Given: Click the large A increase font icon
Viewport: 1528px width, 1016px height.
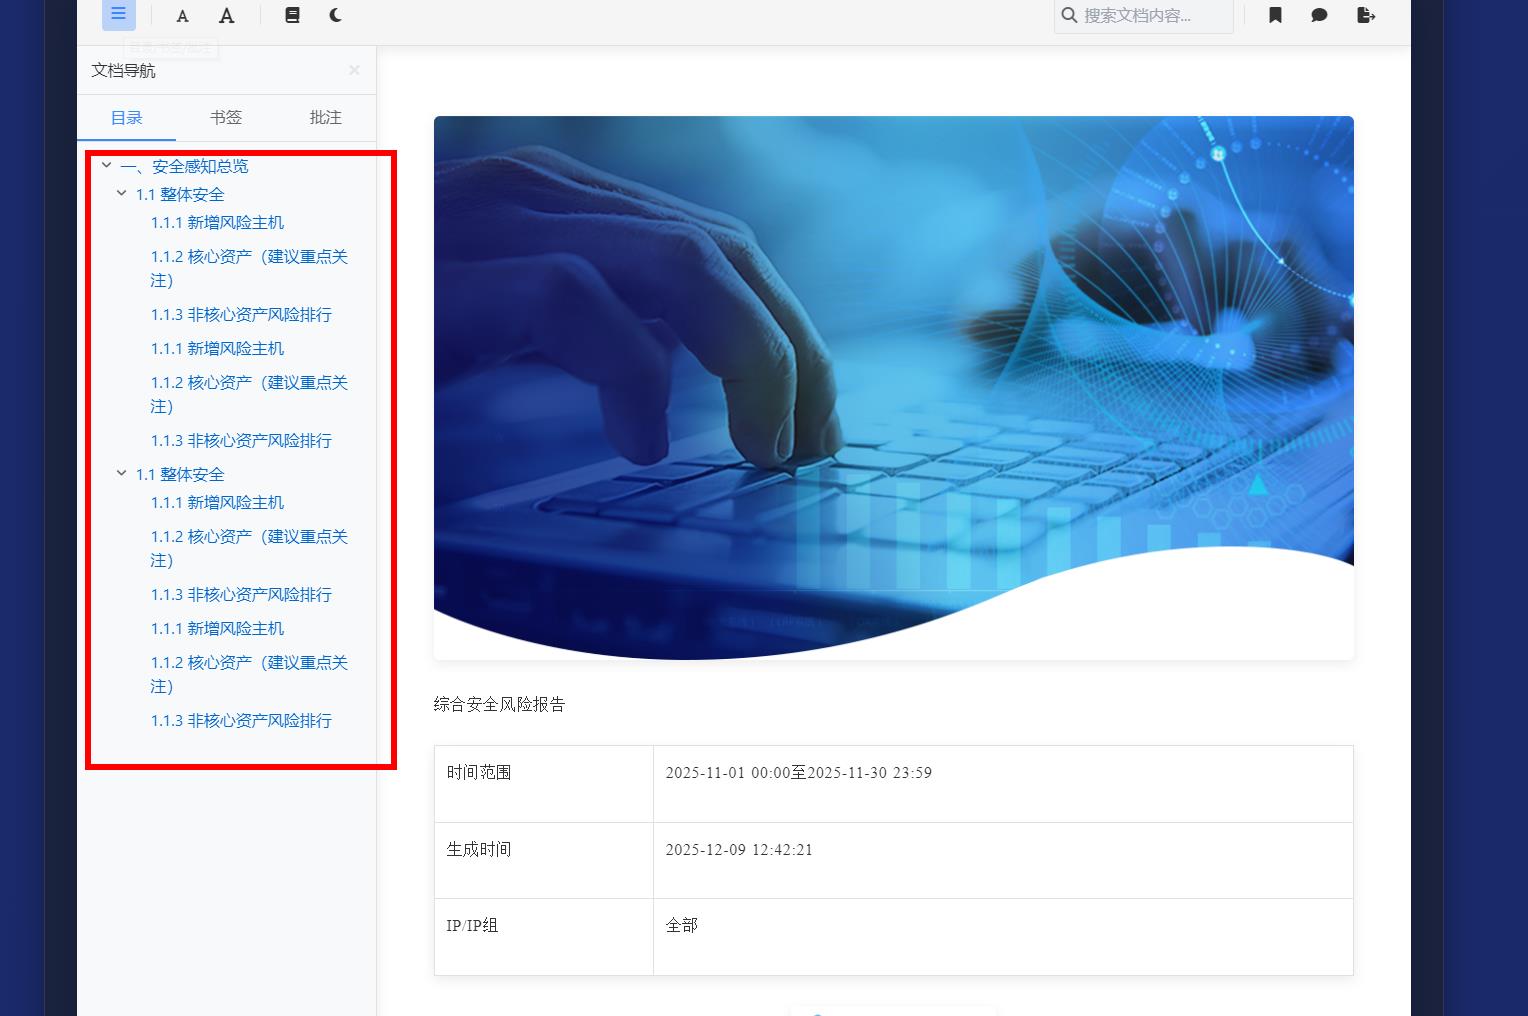Looking at the screenshot, I should tap(227, 16).
